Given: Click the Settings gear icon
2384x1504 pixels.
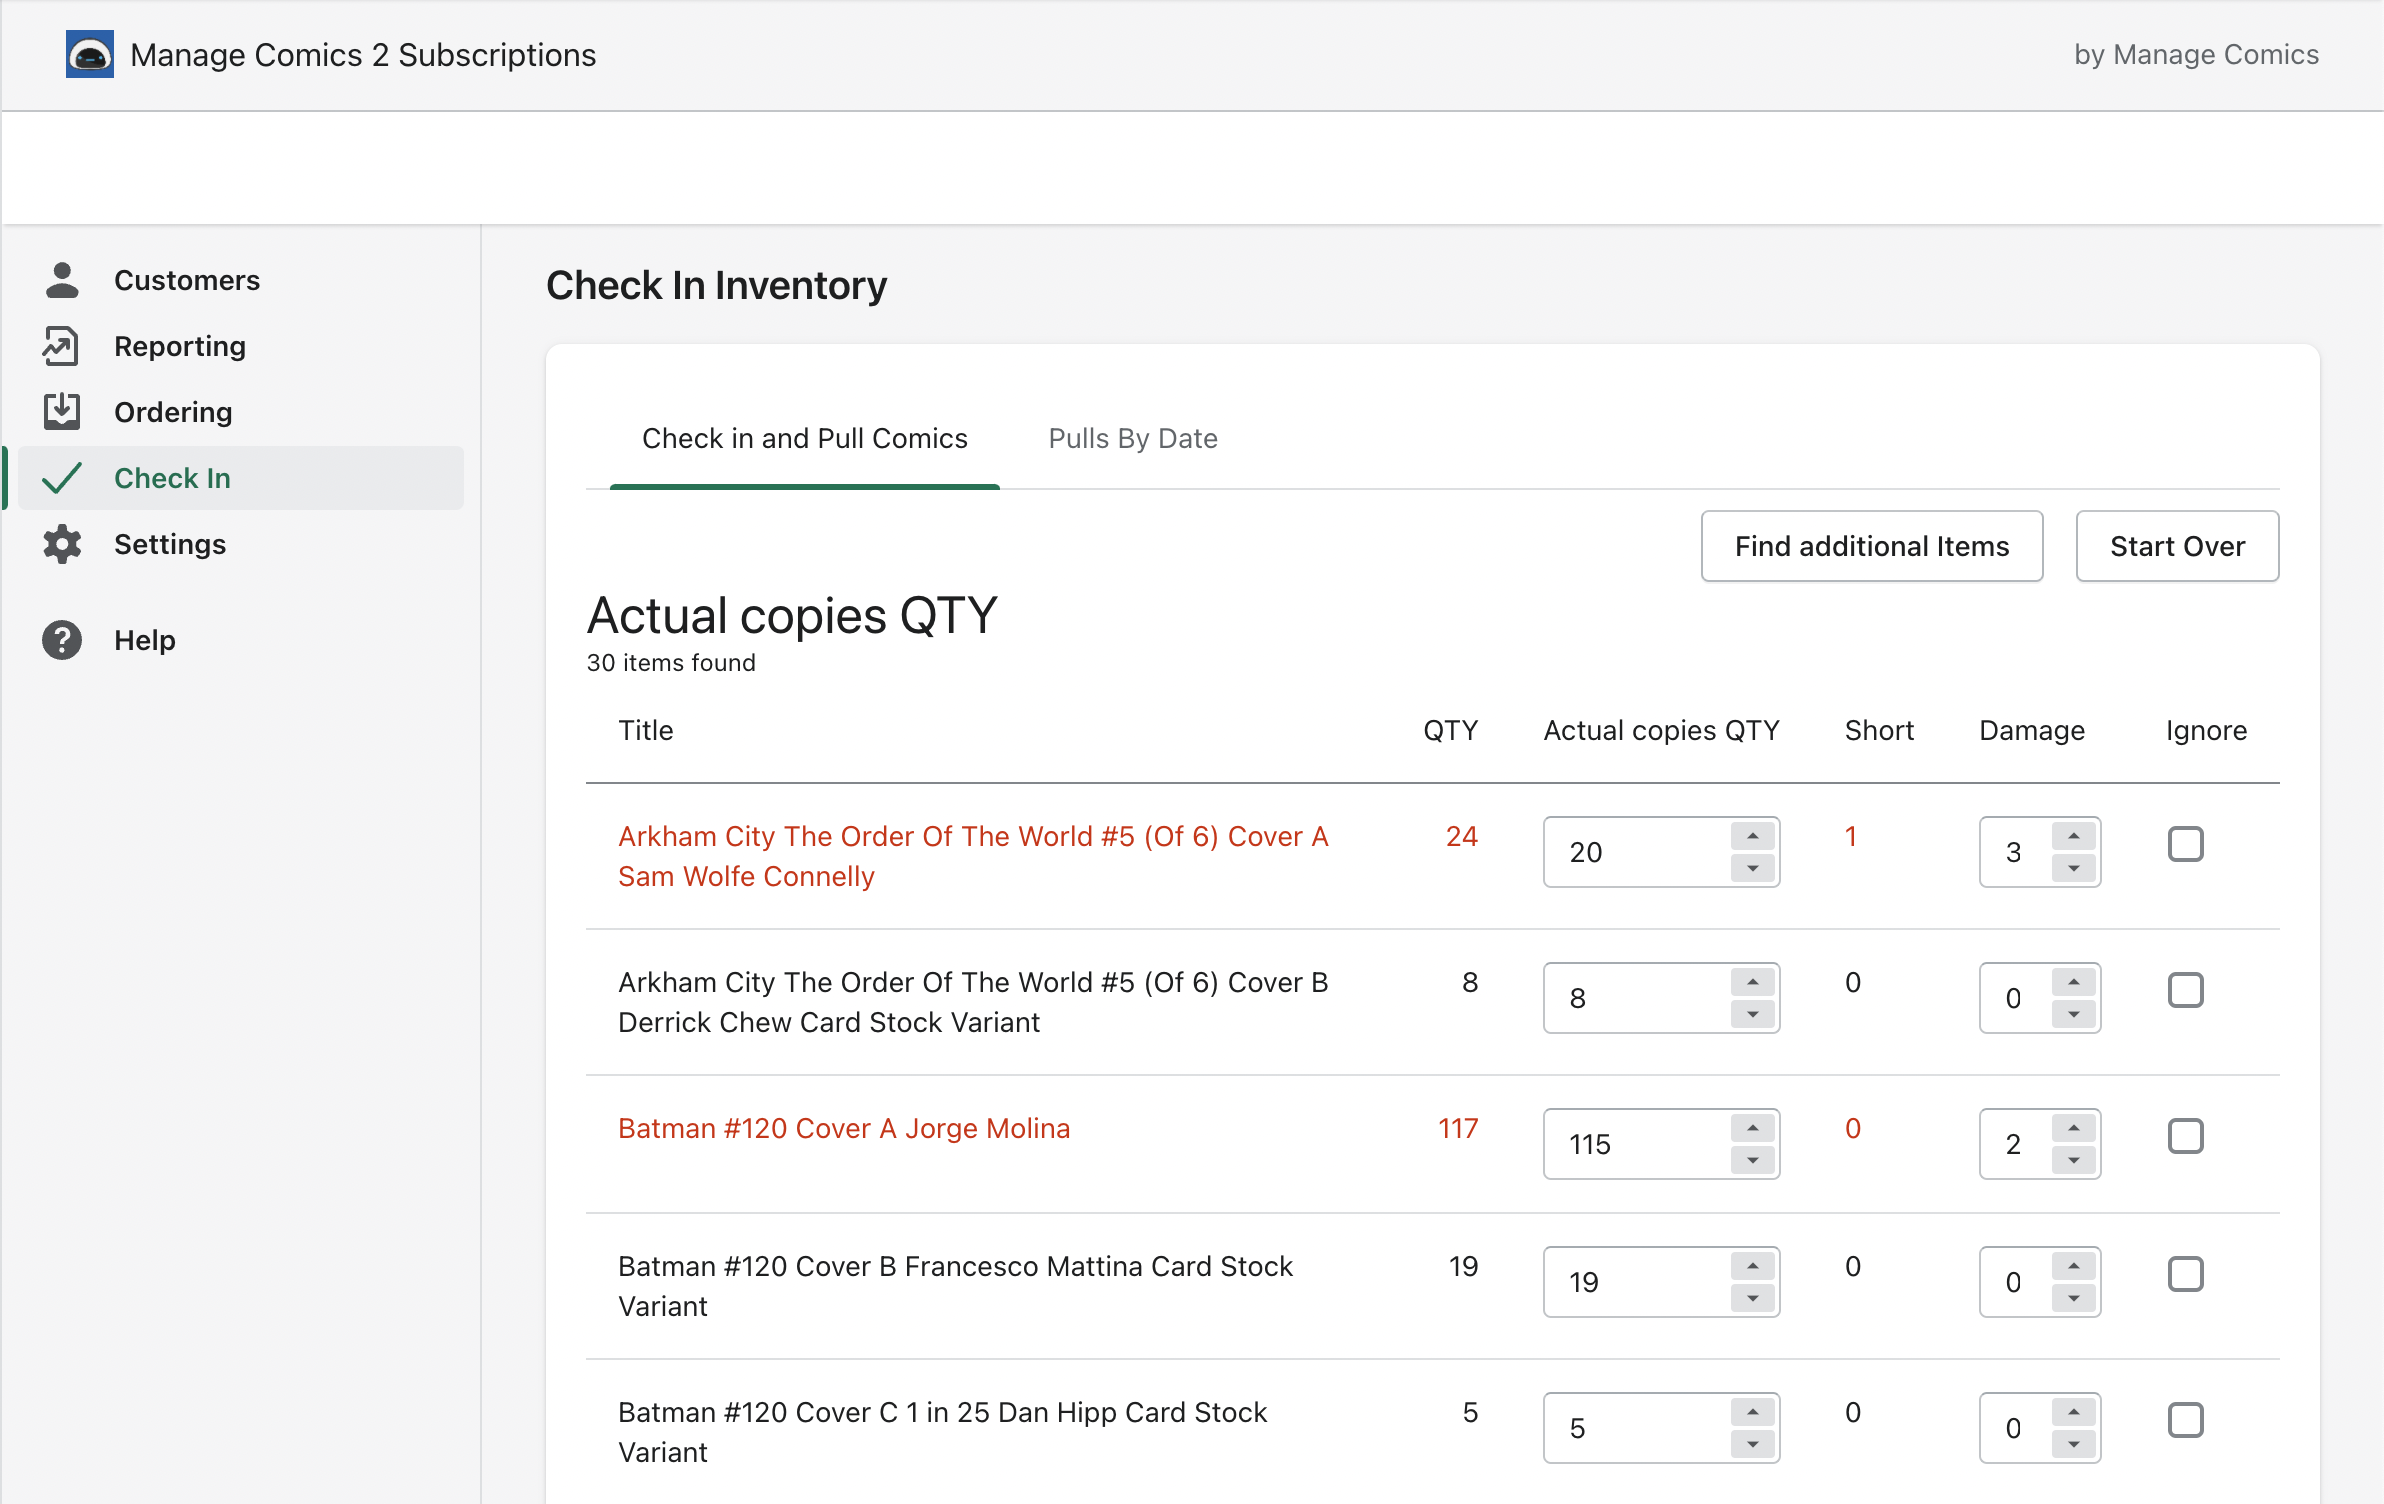Looking at the screenshot, I should (62, 544).
